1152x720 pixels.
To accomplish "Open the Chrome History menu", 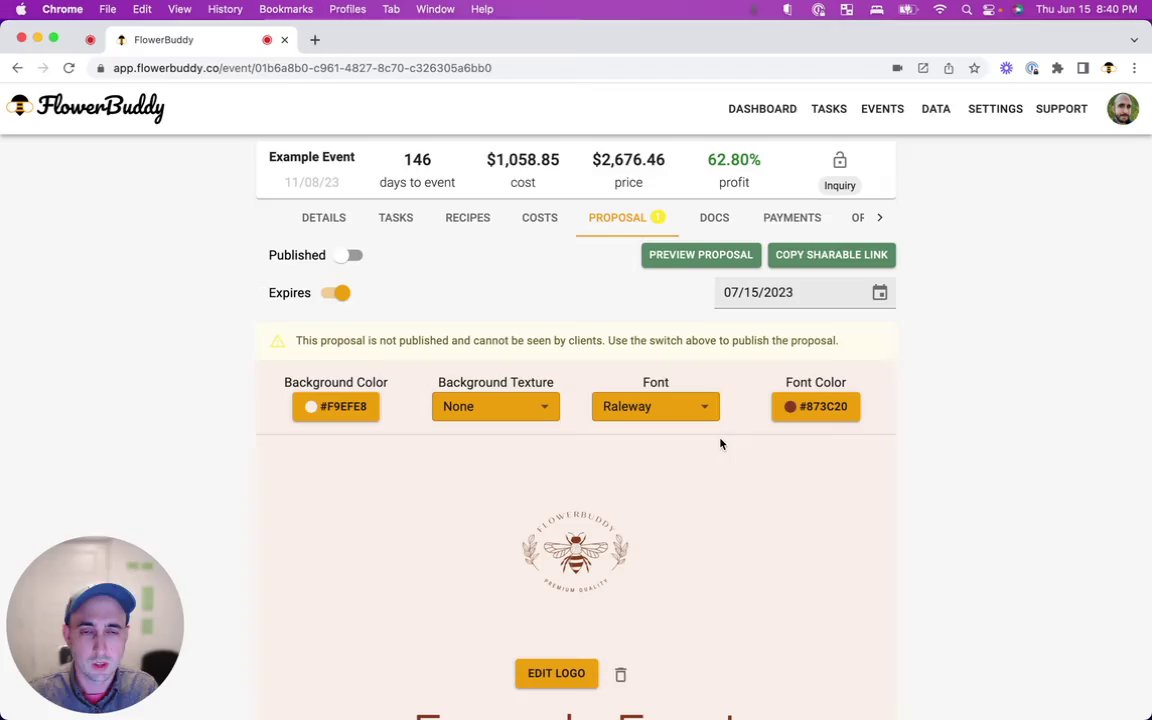I will tap(225, 10).
